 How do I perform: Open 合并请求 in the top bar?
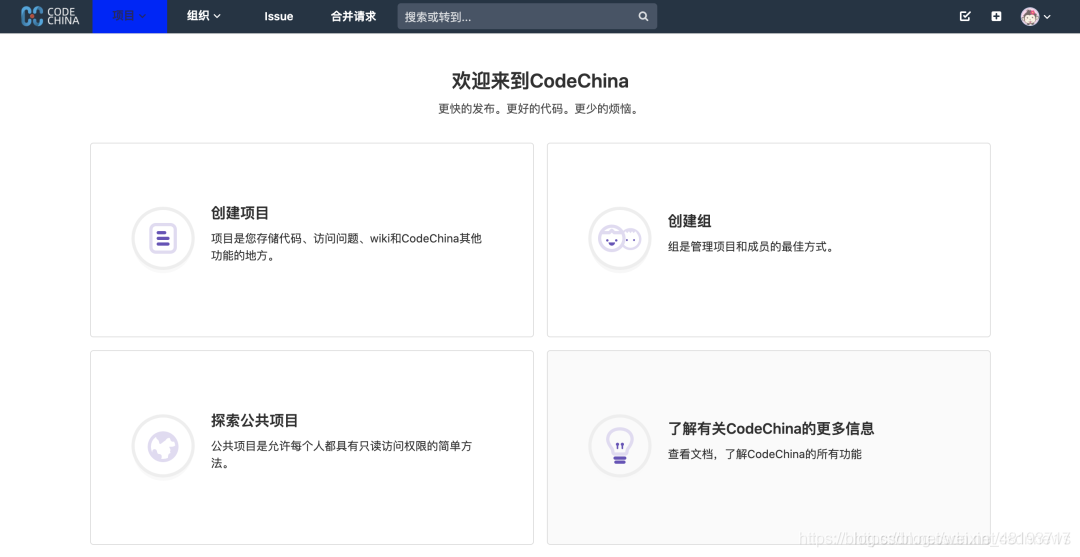pyautogui.click(x=353, y=16)
